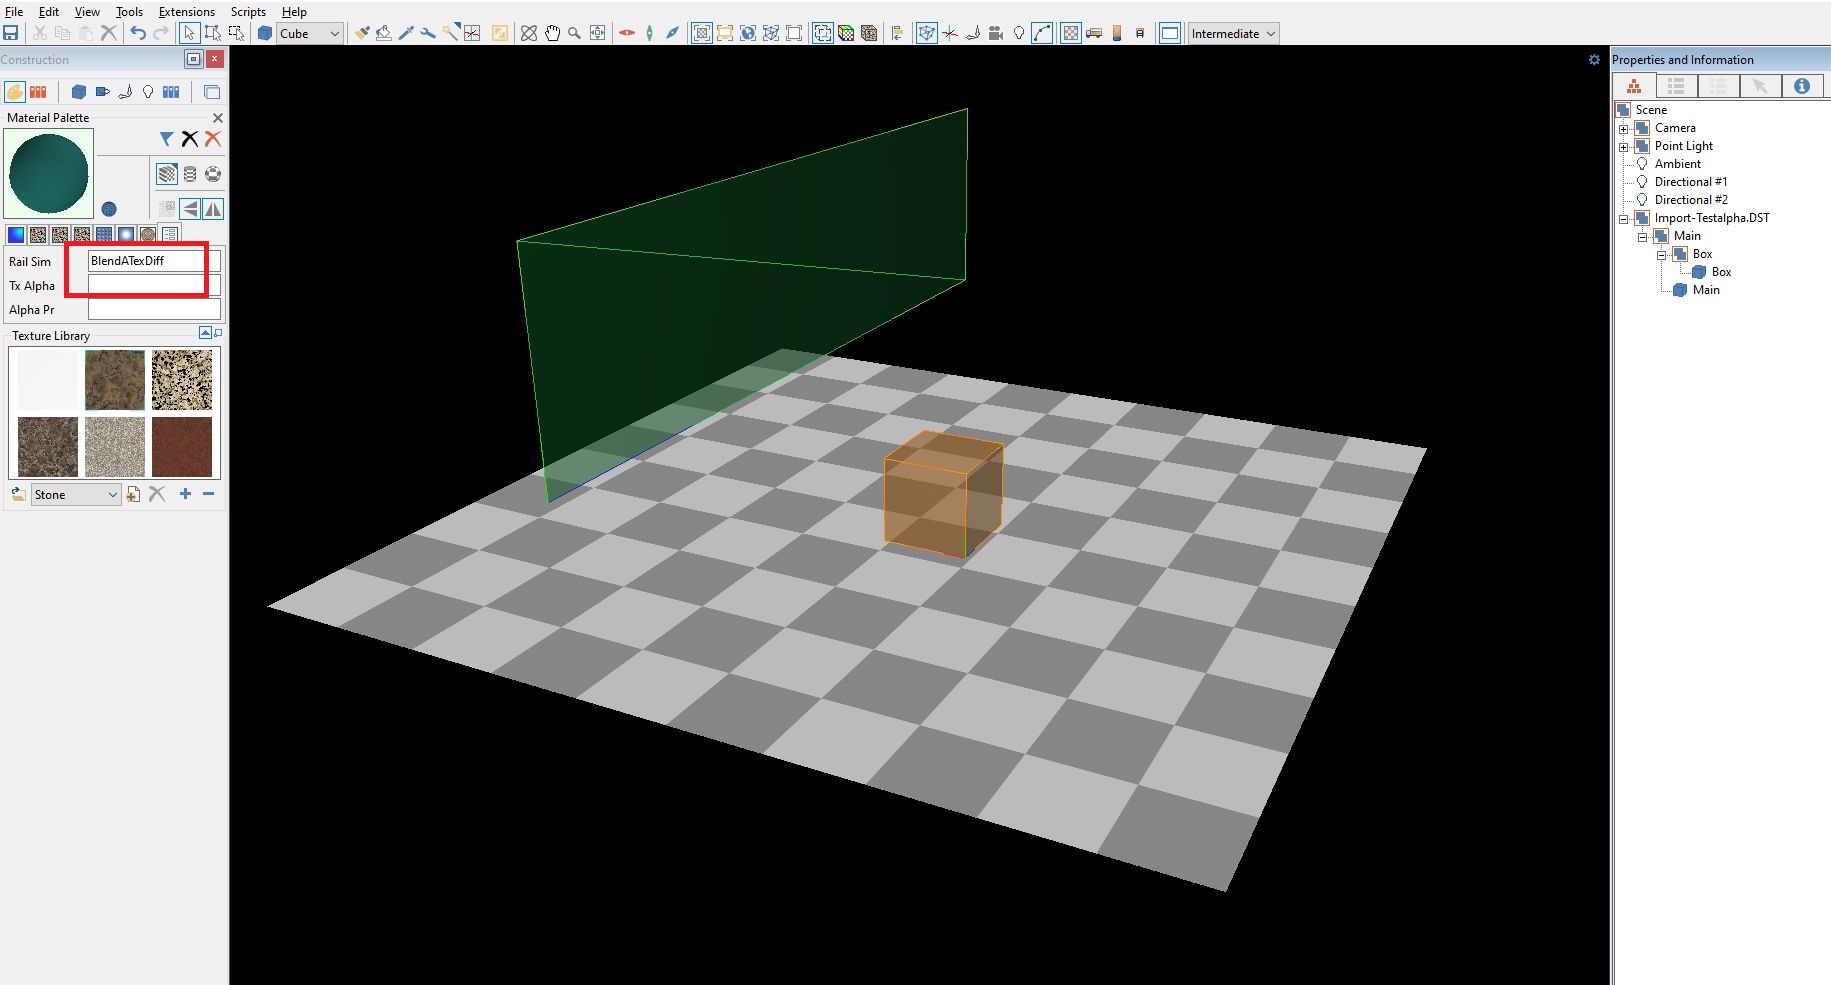Open the Intermediate level dropdown
The width and height of the screenshot is (1831, 985).
(x=1233, y=33)
